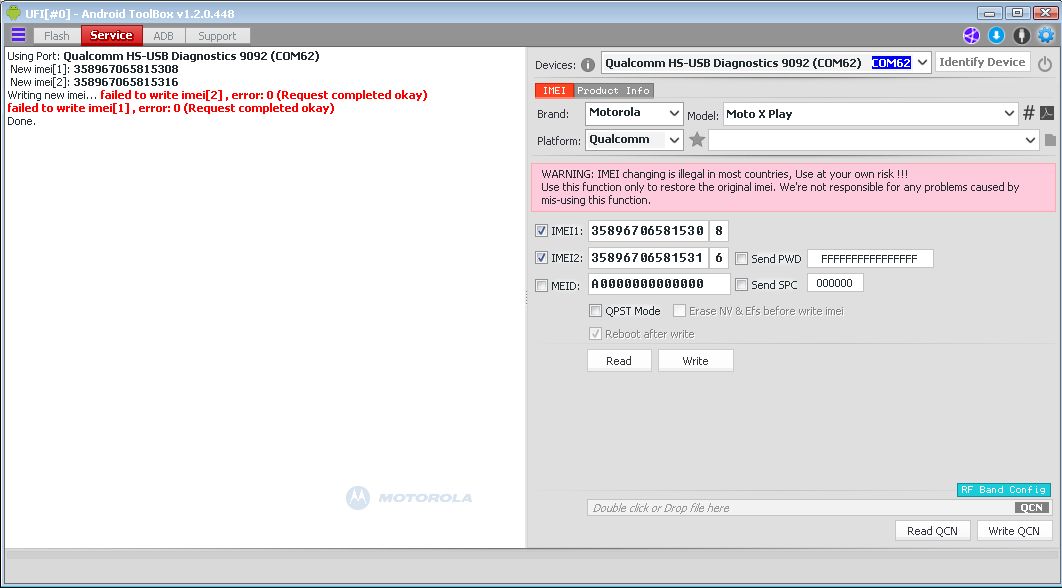Click the Send SPC code field

click(835, 283)
